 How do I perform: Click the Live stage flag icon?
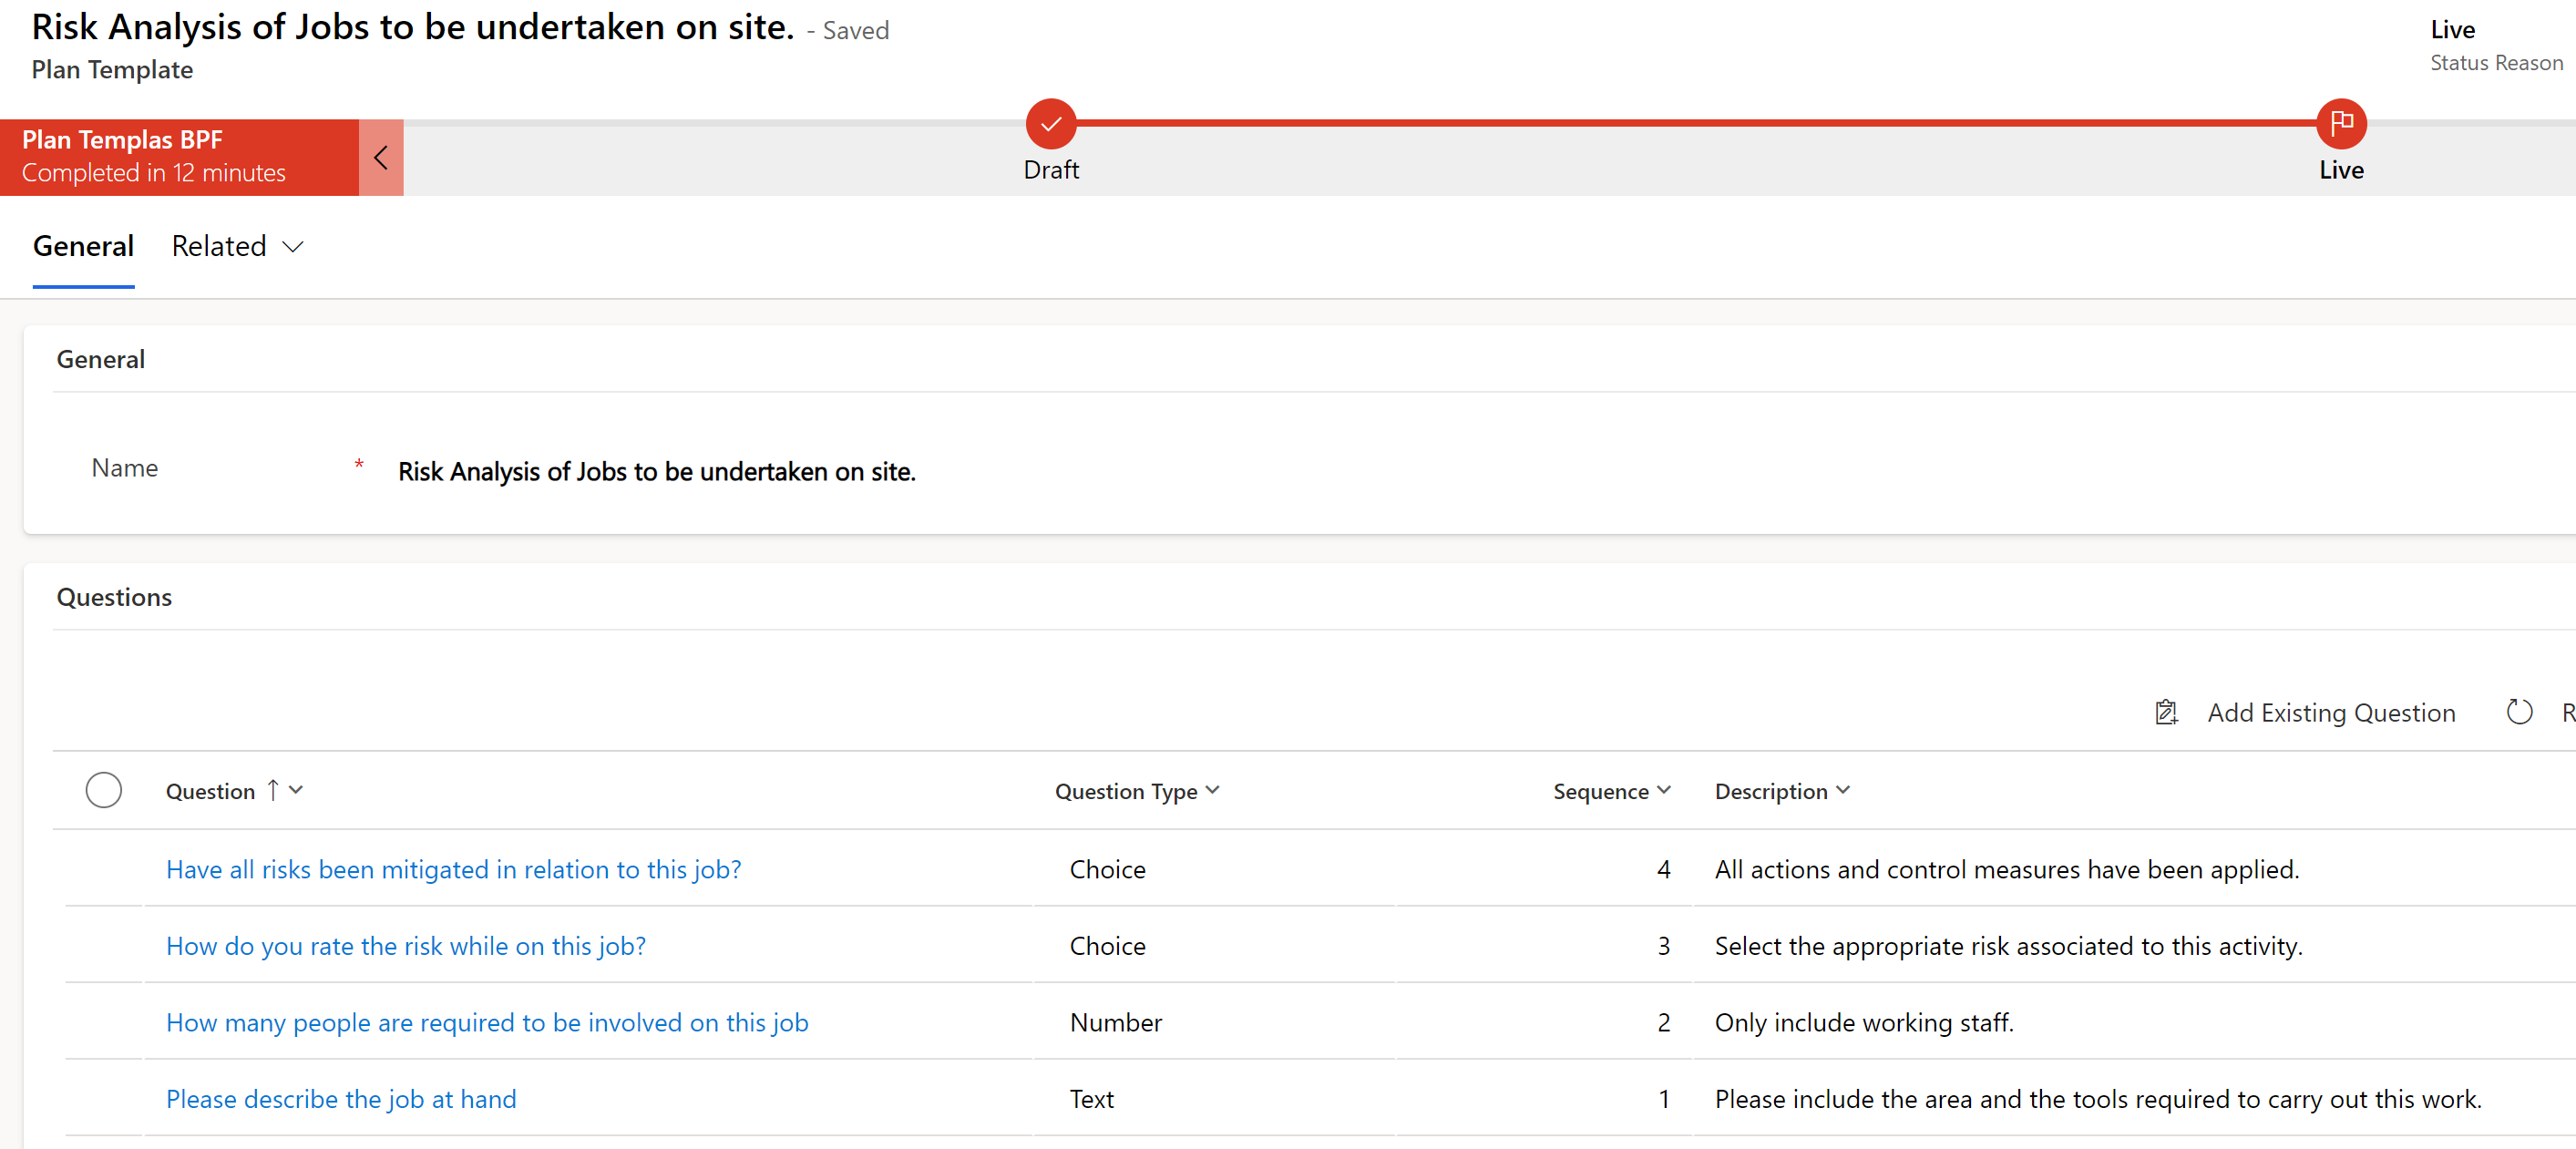[x=2341, y=123]
